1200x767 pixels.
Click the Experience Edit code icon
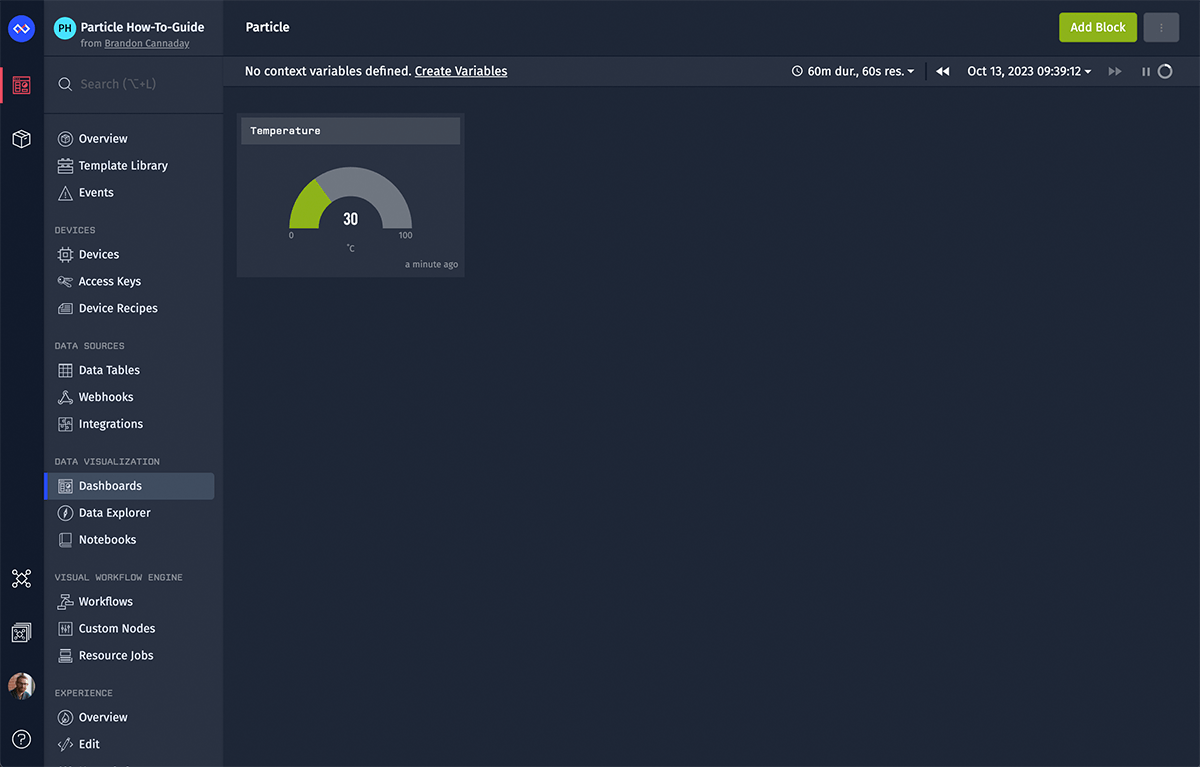click(65, 744)
